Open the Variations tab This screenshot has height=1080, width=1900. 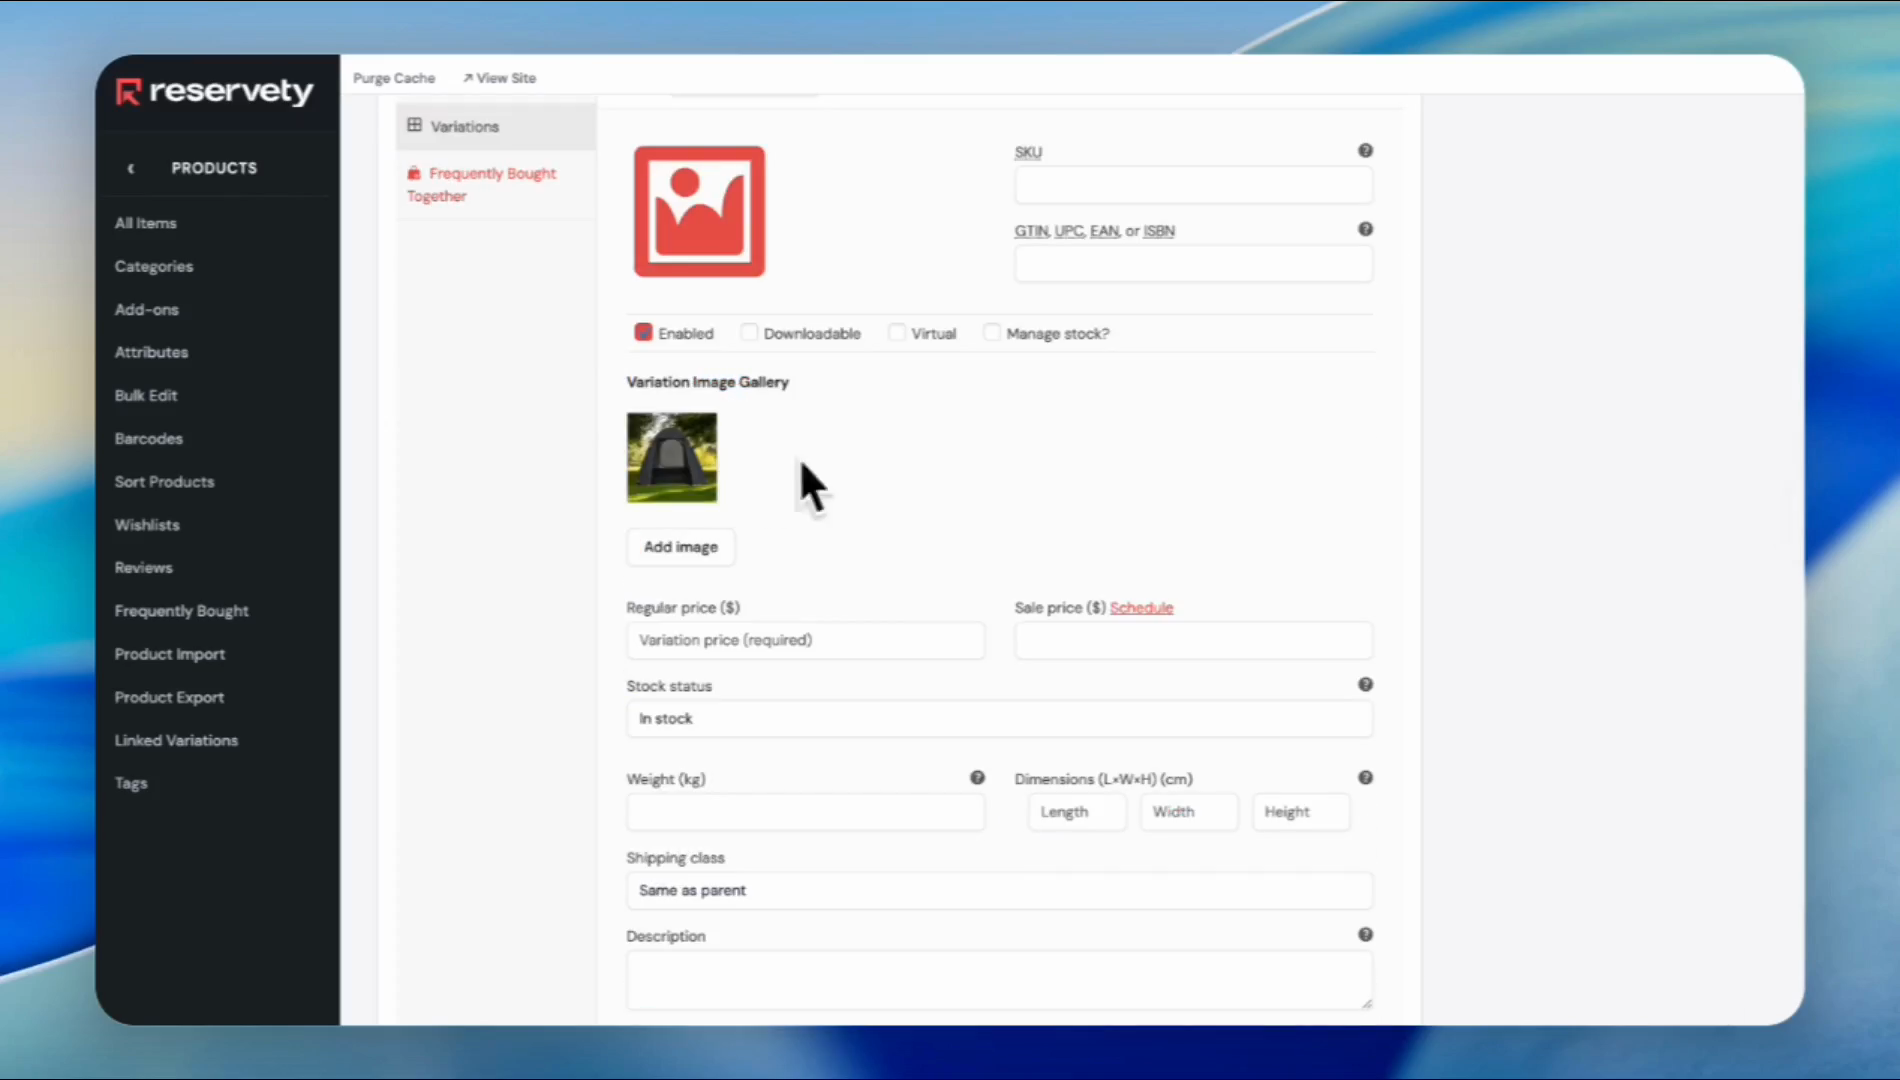point(464,127)
